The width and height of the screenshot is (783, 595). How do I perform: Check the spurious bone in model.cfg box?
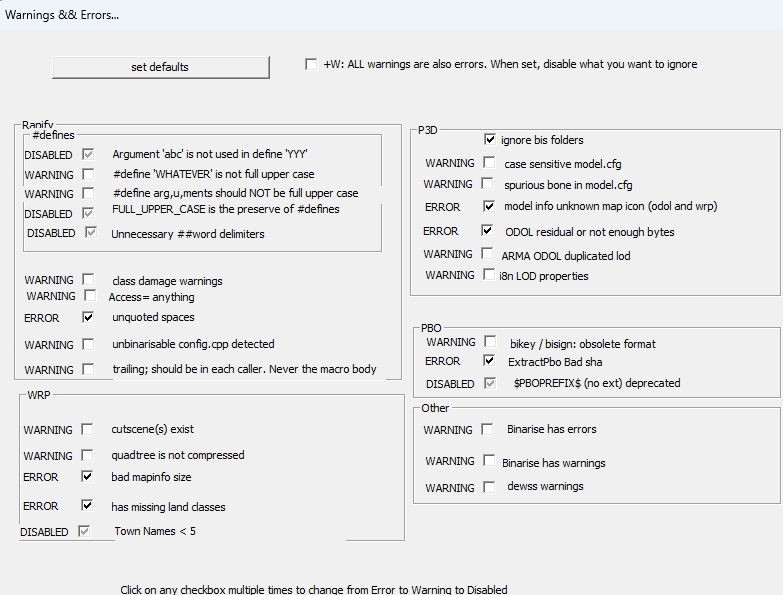coord(489,184)
